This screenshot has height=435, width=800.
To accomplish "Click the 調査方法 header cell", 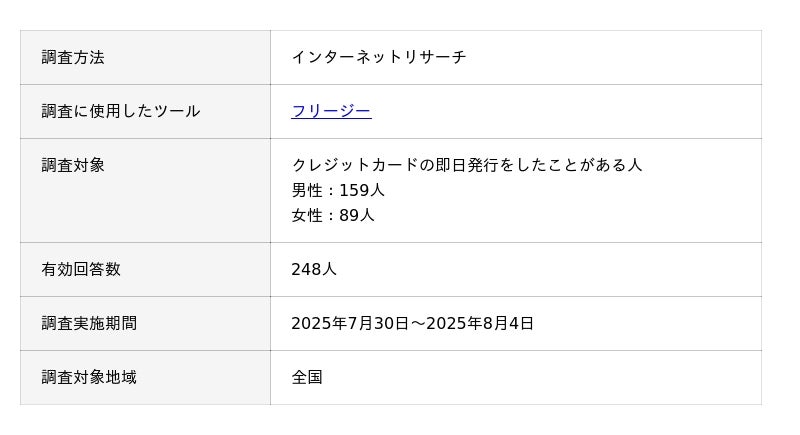I will [73, 57].
